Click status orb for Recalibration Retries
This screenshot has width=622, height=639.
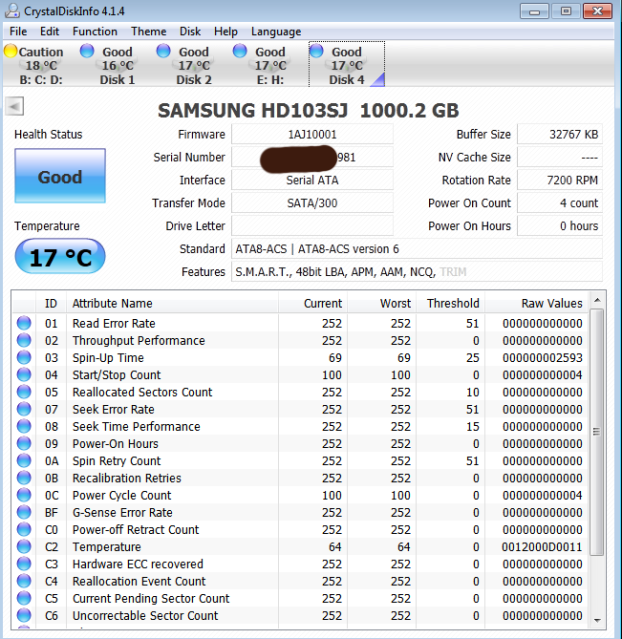pyautogui.click(x=24, y=477)
